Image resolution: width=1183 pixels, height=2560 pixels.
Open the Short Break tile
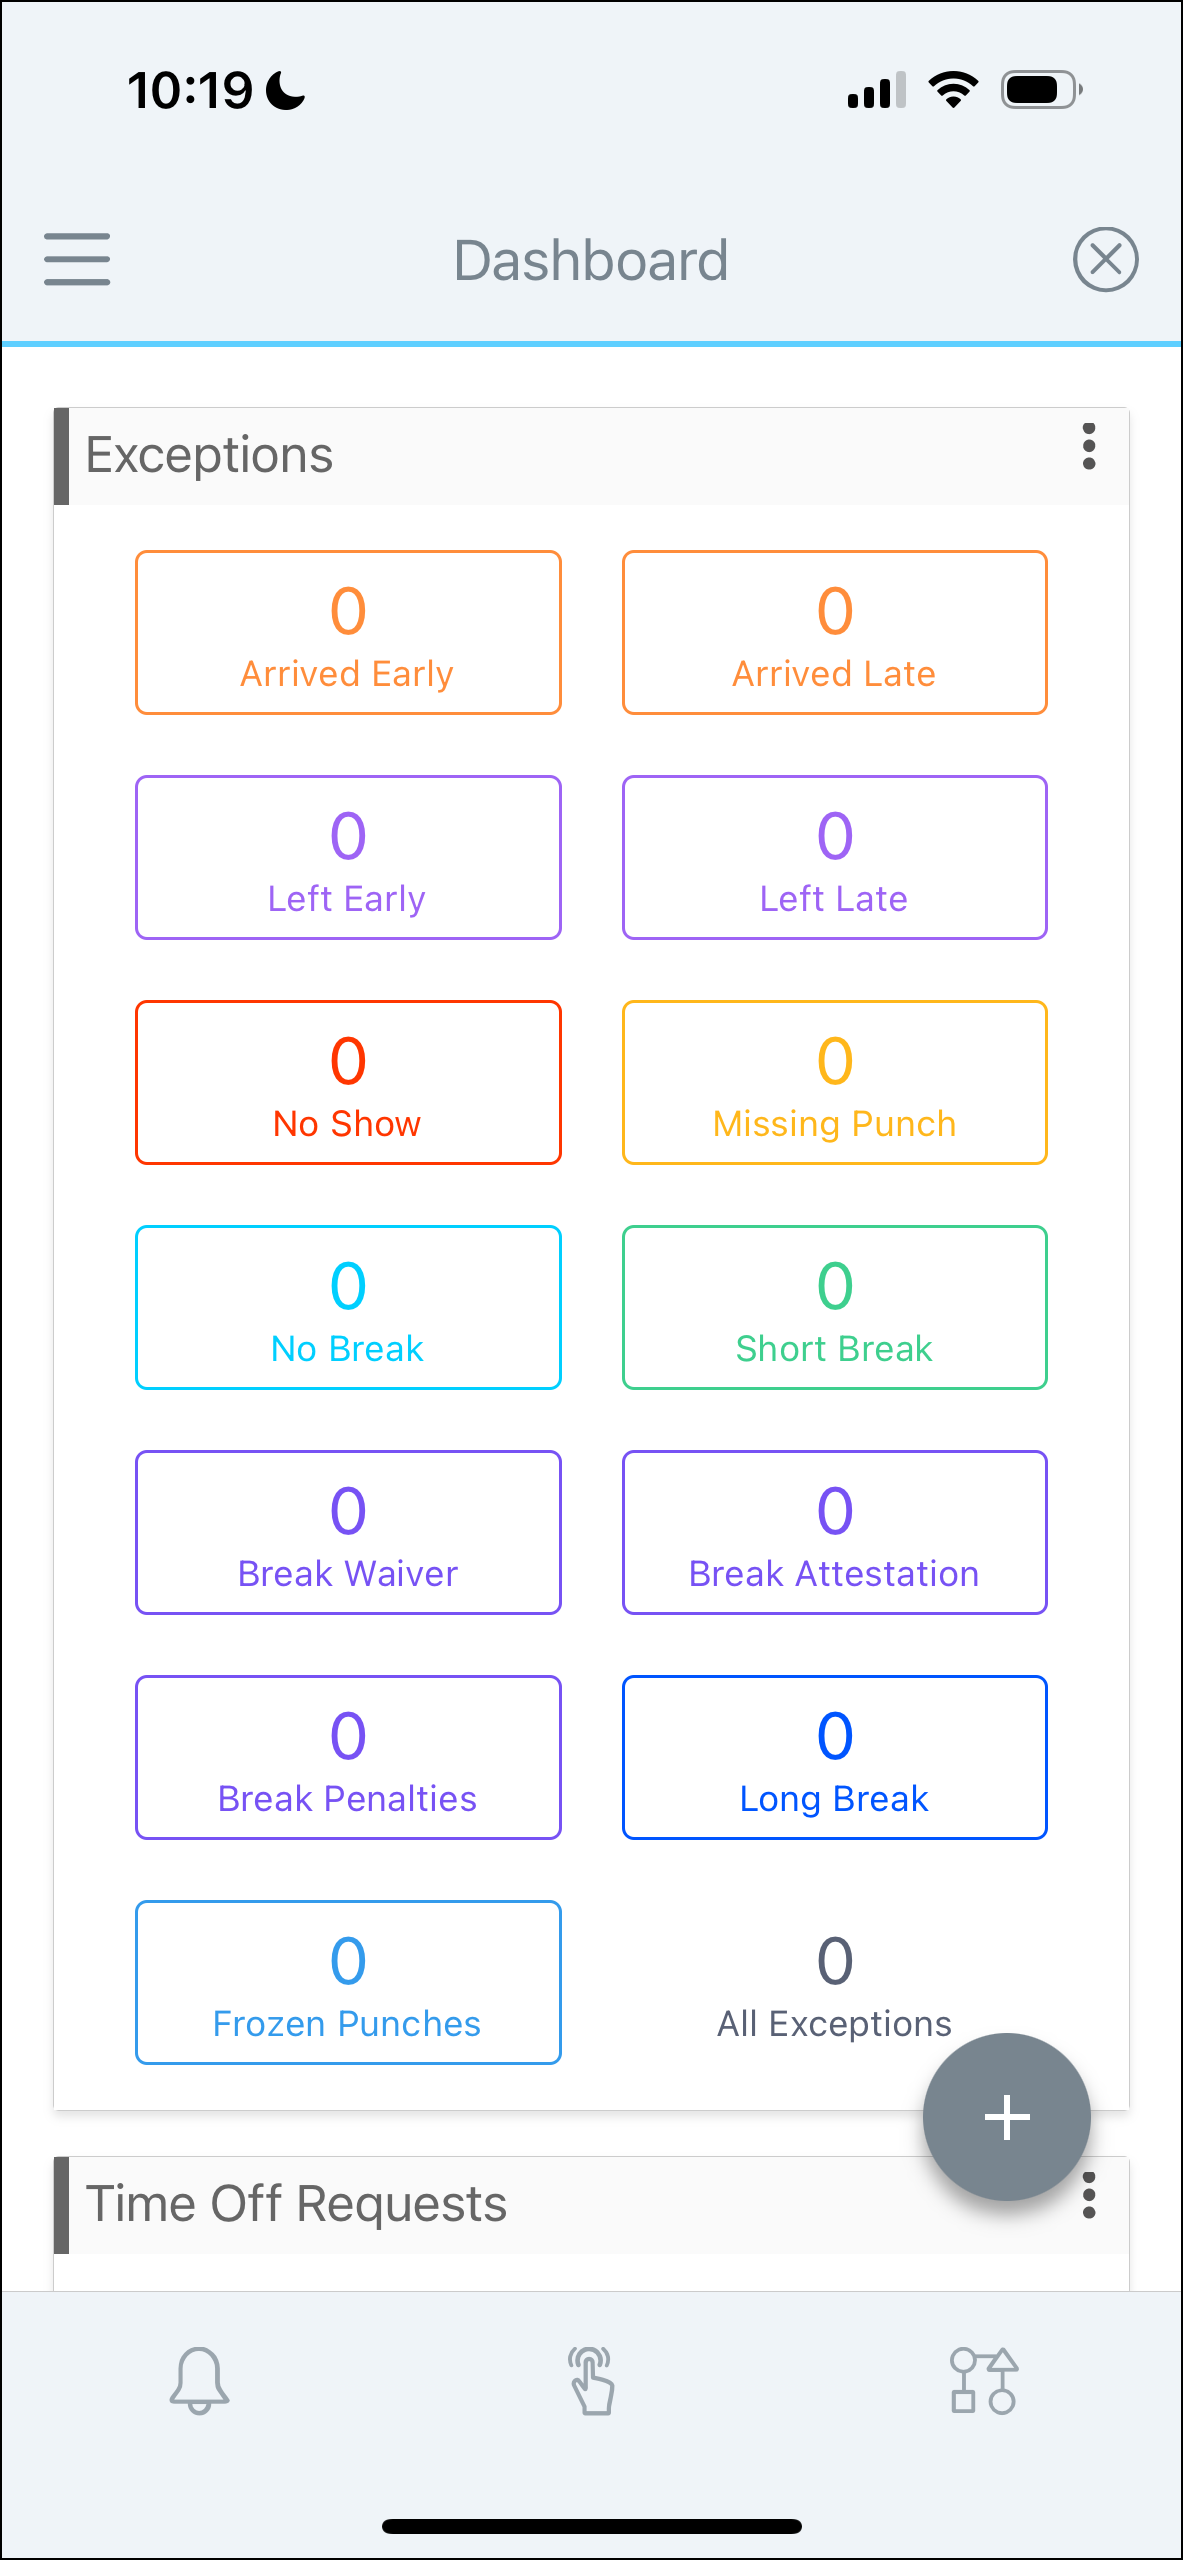coord(835,1308)
